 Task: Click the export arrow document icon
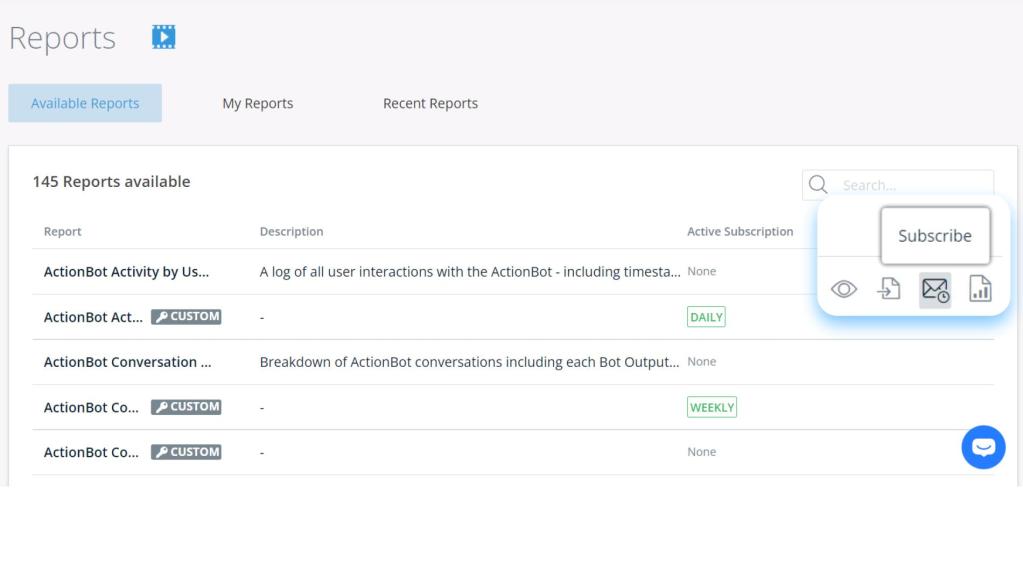pyautogui.click(x=889, y=289)
